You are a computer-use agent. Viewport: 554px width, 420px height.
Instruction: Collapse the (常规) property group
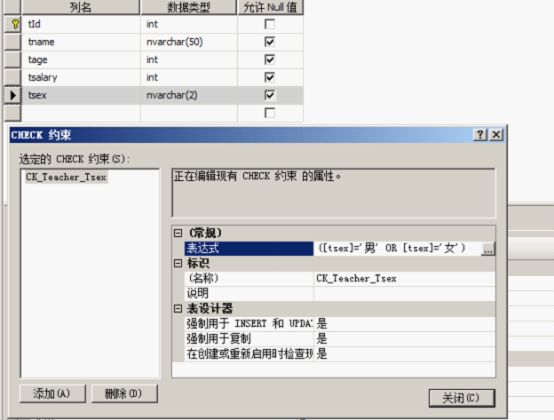tap(178, 233)
